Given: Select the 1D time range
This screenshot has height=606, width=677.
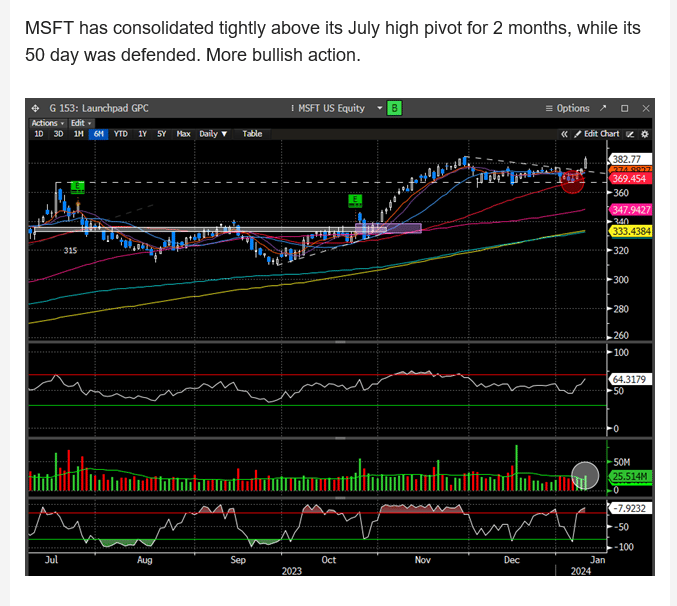Looking at the screenshot, I should tap(39, 134).
